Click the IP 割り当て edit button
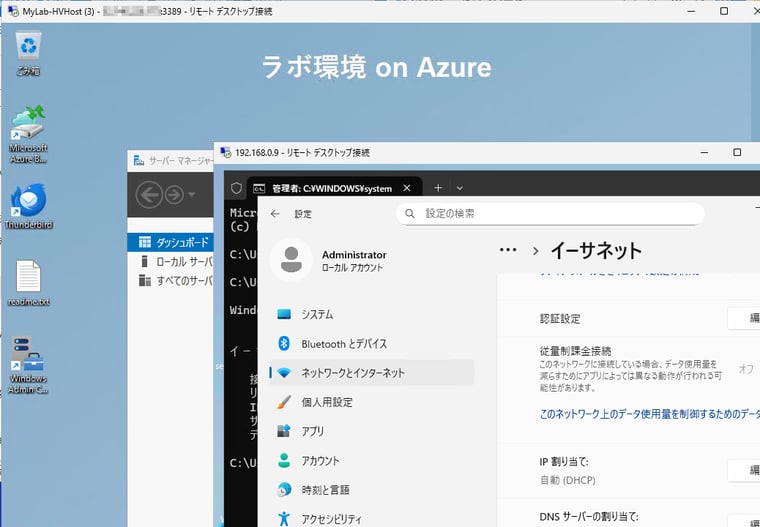760x527 pixels. (744, 470)
